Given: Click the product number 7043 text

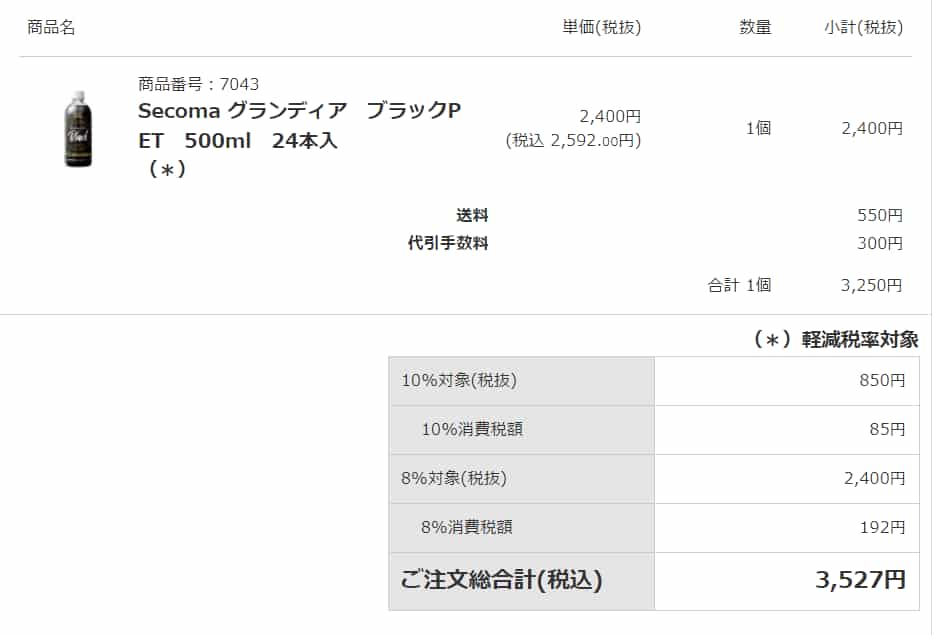Looking at the screenshot, I should coord(198,84).
